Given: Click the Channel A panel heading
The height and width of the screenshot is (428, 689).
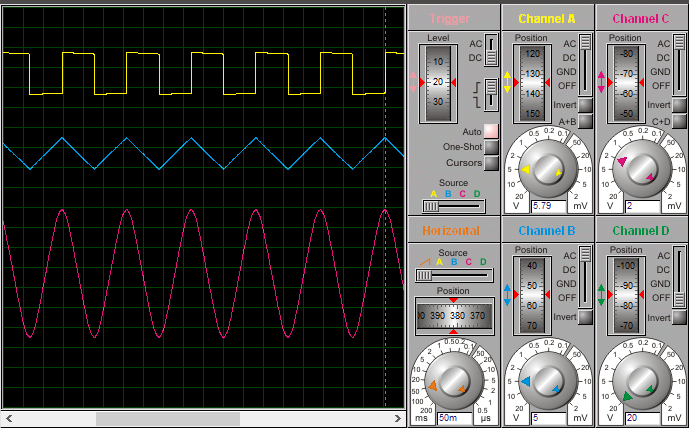Looking at the screenshot, I should 547,19.
